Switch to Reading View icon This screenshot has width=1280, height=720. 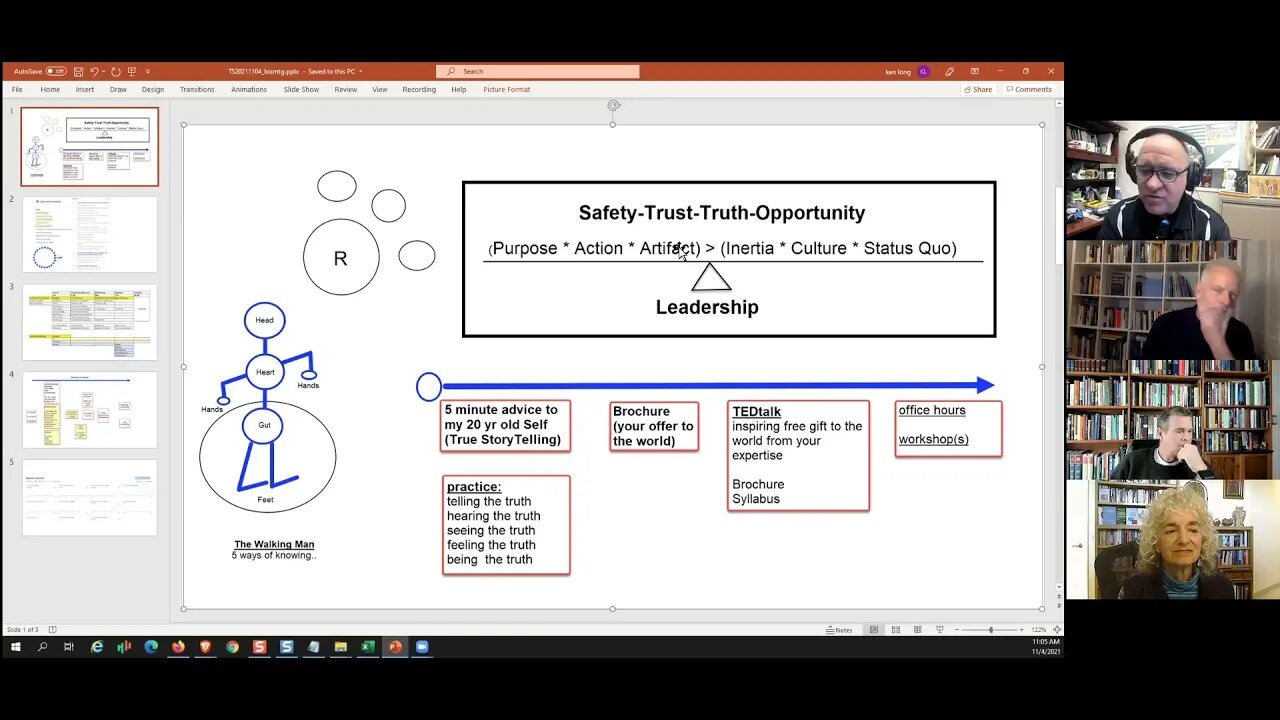point(917,629)
